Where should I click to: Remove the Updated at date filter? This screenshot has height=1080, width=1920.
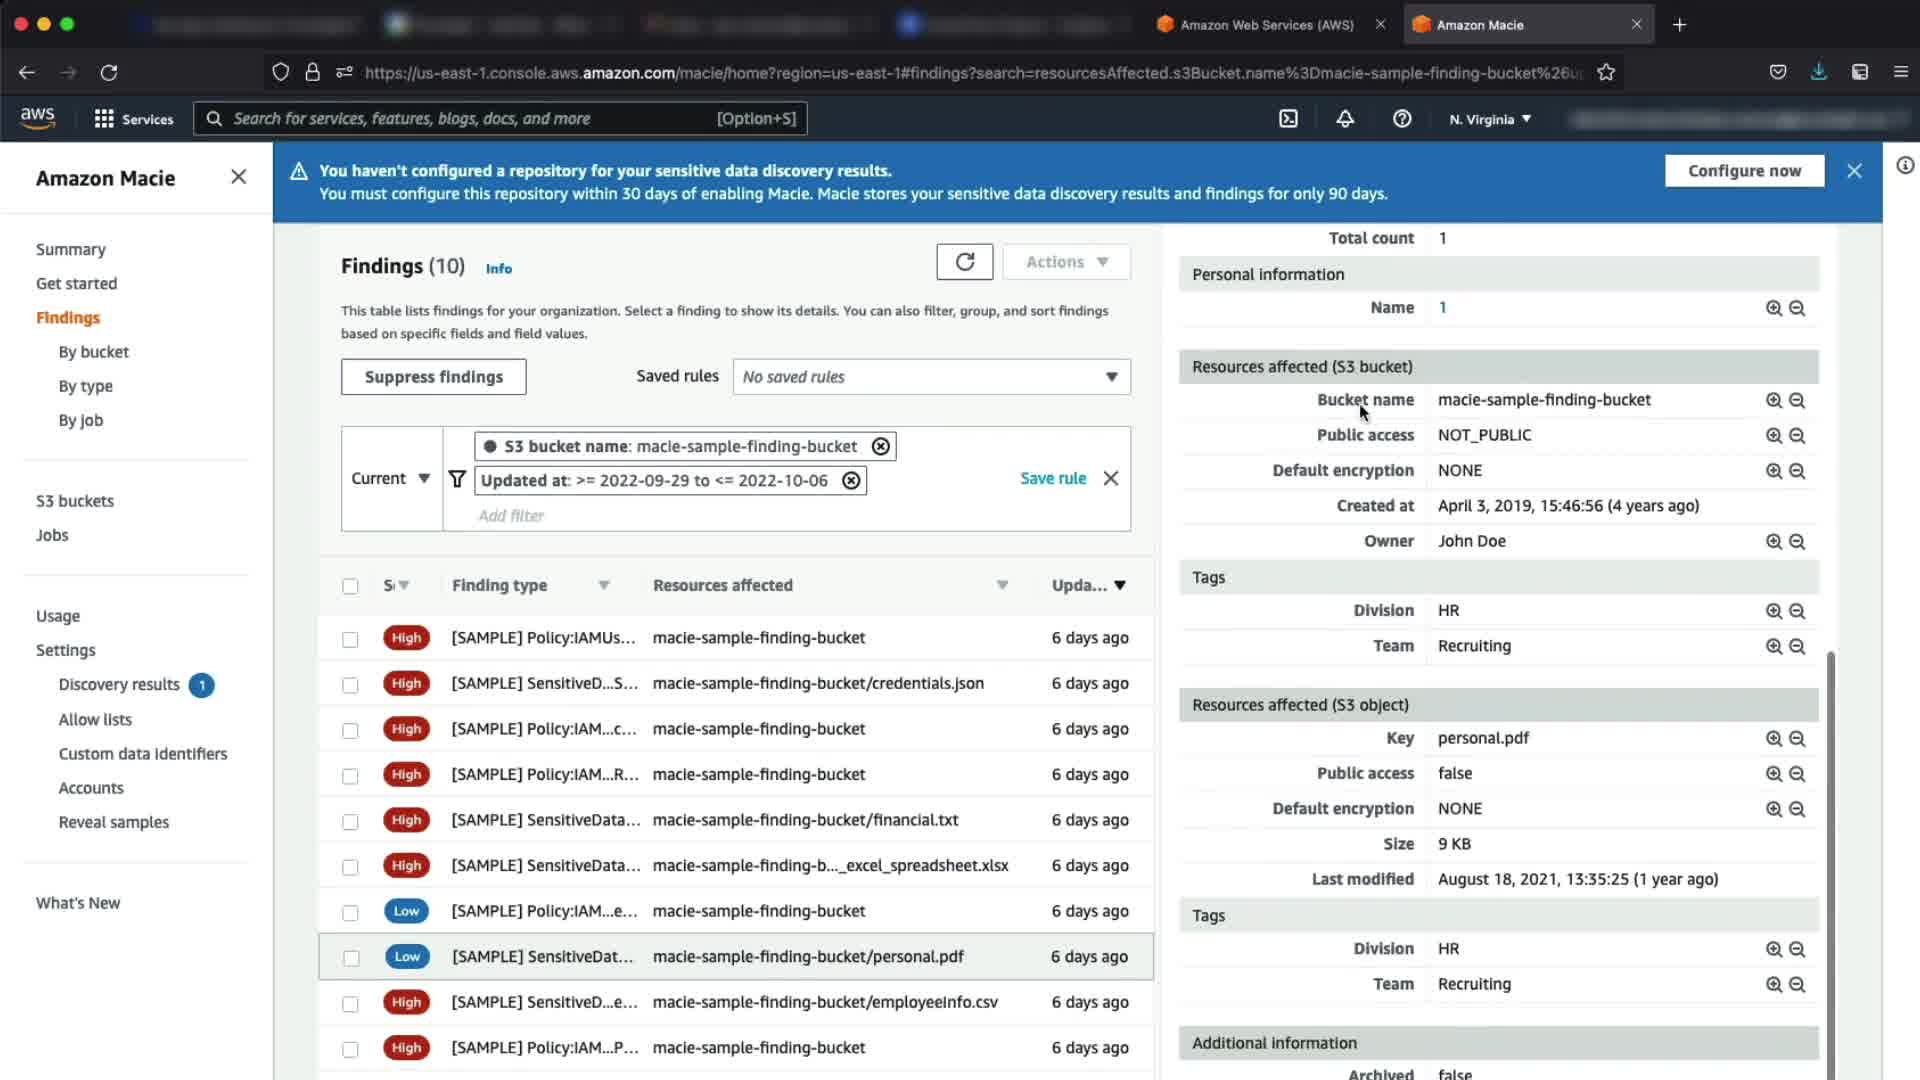[x=851, y=481]
